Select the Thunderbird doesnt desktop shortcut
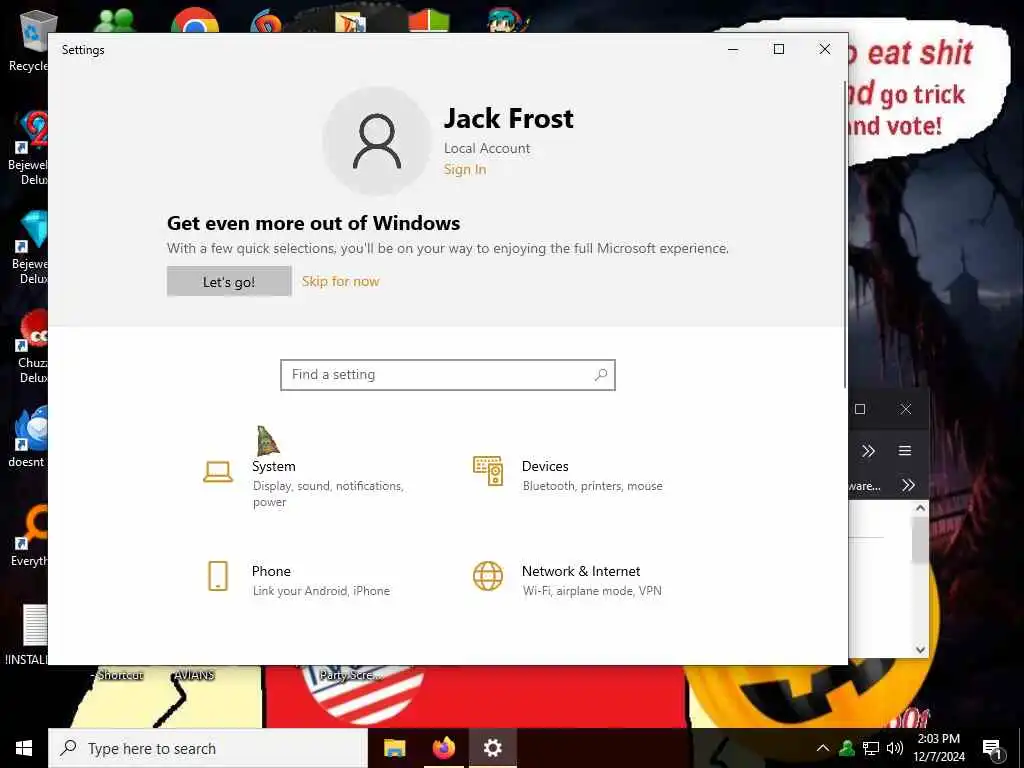1024x768 pixels. pyautogui.click(x=29, y=438)
